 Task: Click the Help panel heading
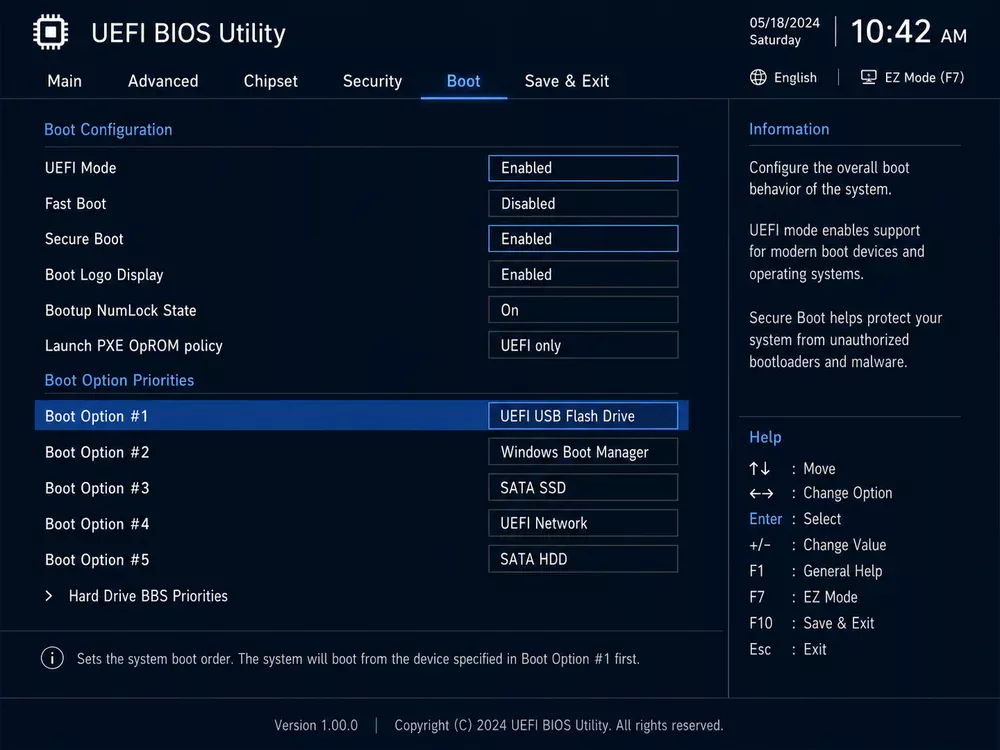tap(765, 437)
